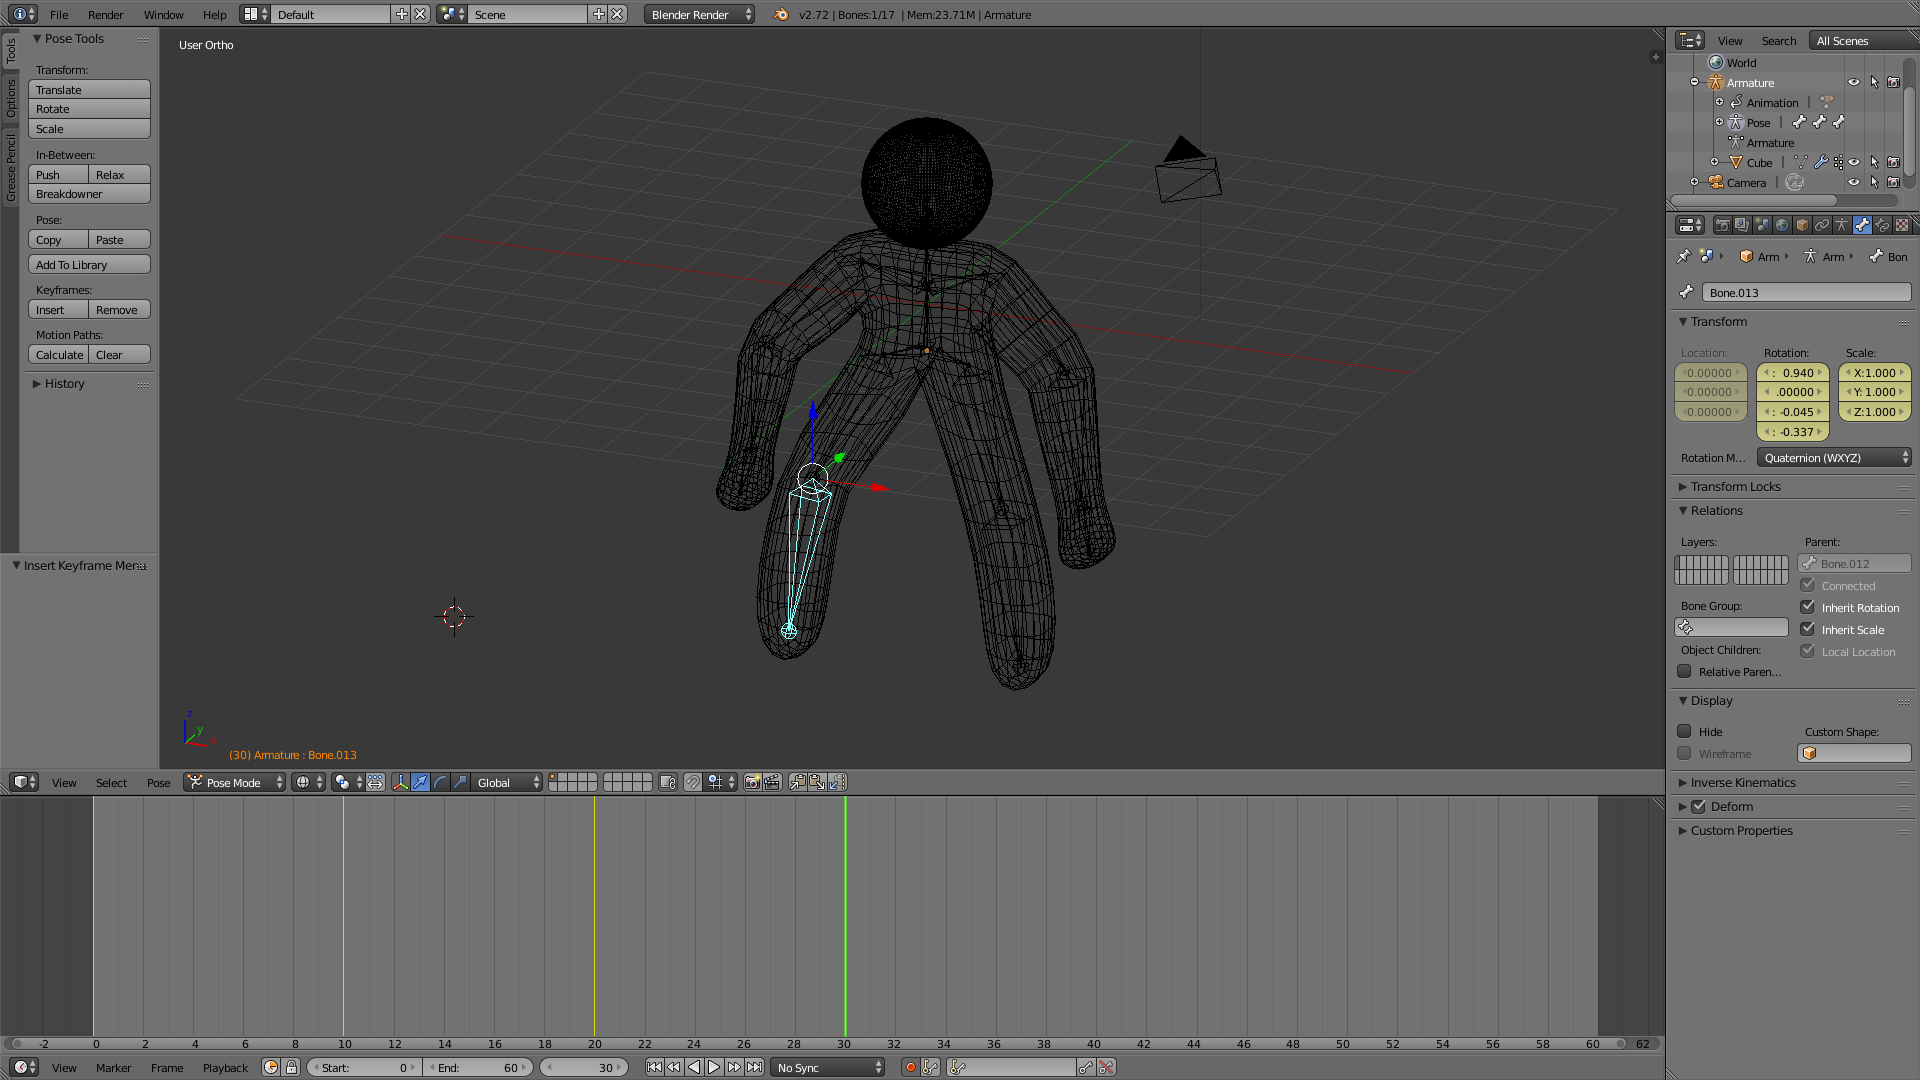Open the Object properties cube tab
Image resolution: width=1920 pixels, height=1080 pixels.
[x=1802, y=225]
